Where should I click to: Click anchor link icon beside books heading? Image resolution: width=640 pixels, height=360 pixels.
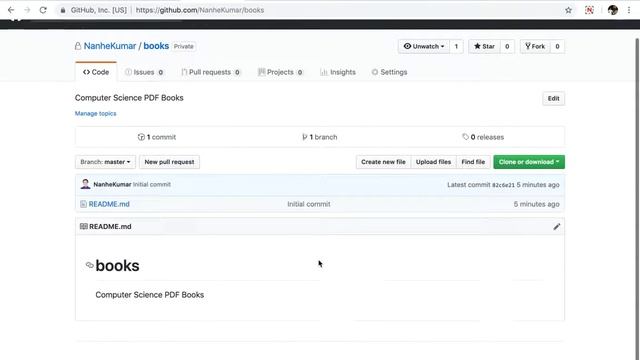tap(89, 265)
